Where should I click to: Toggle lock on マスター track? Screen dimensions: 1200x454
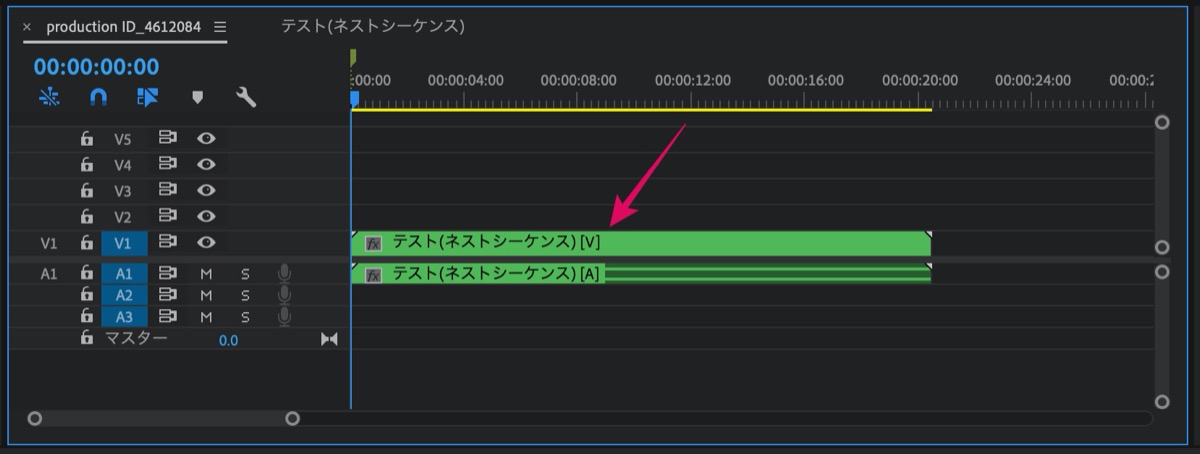pos(87,339)
